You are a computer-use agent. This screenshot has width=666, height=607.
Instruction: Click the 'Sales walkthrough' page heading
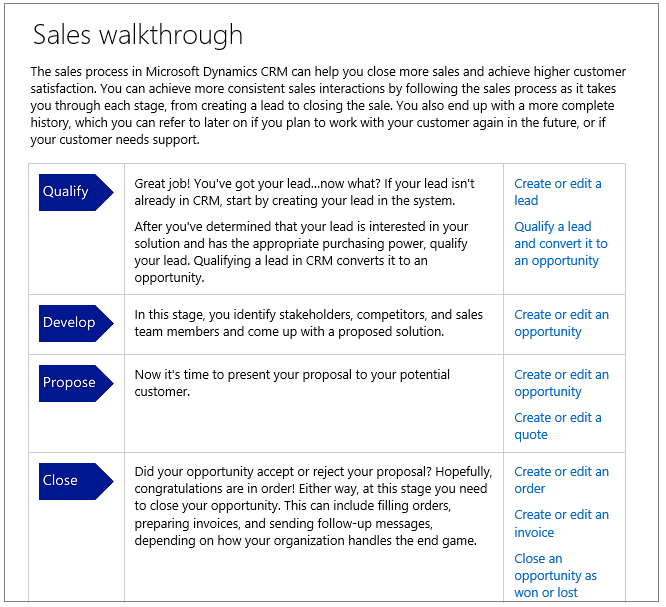(x=138, y=35)
